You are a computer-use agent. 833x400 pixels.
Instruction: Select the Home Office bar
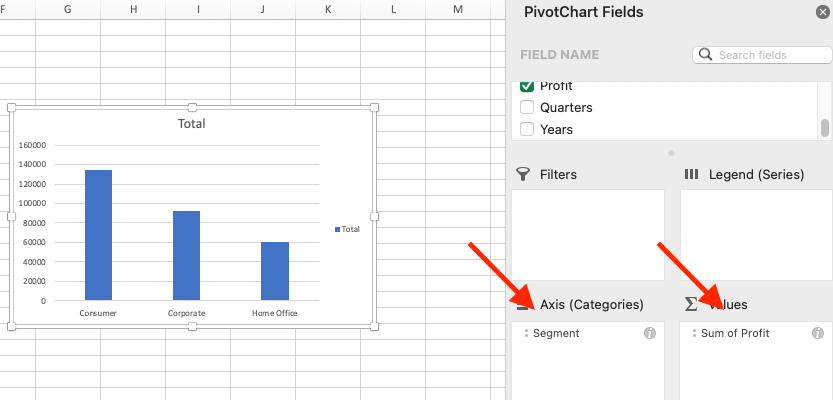(x=275, y=270)
